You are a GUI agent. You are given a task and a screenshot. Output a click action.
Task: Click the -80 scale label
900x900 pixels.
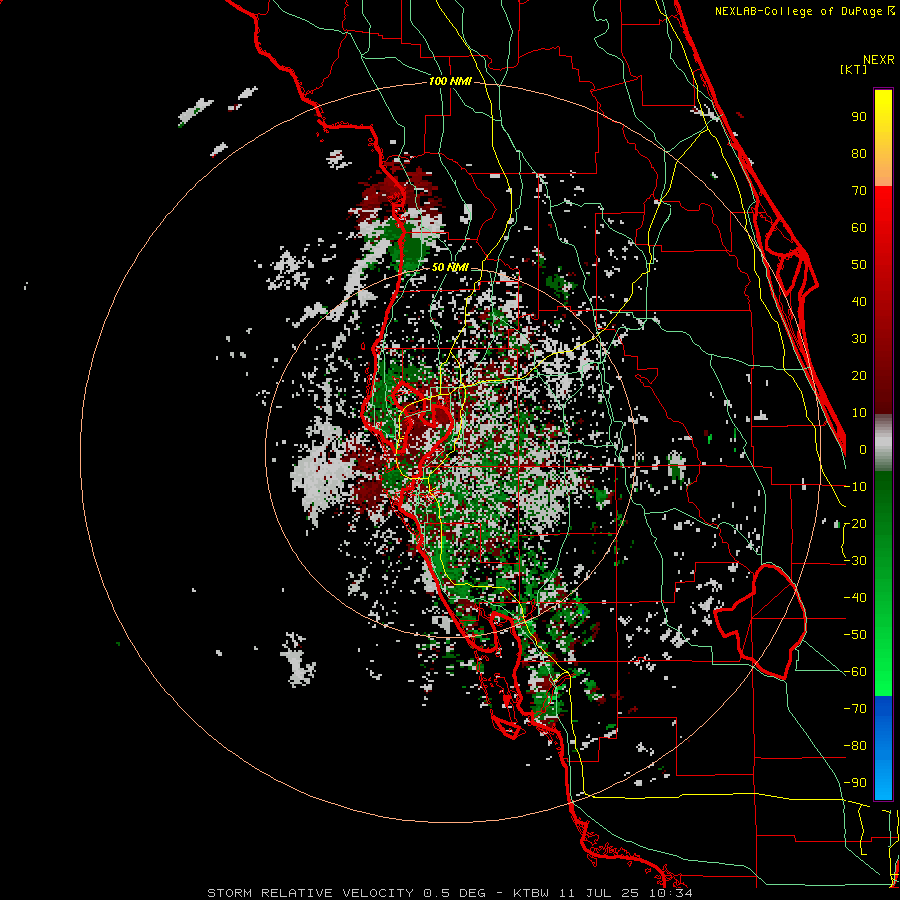click(855, 746)
